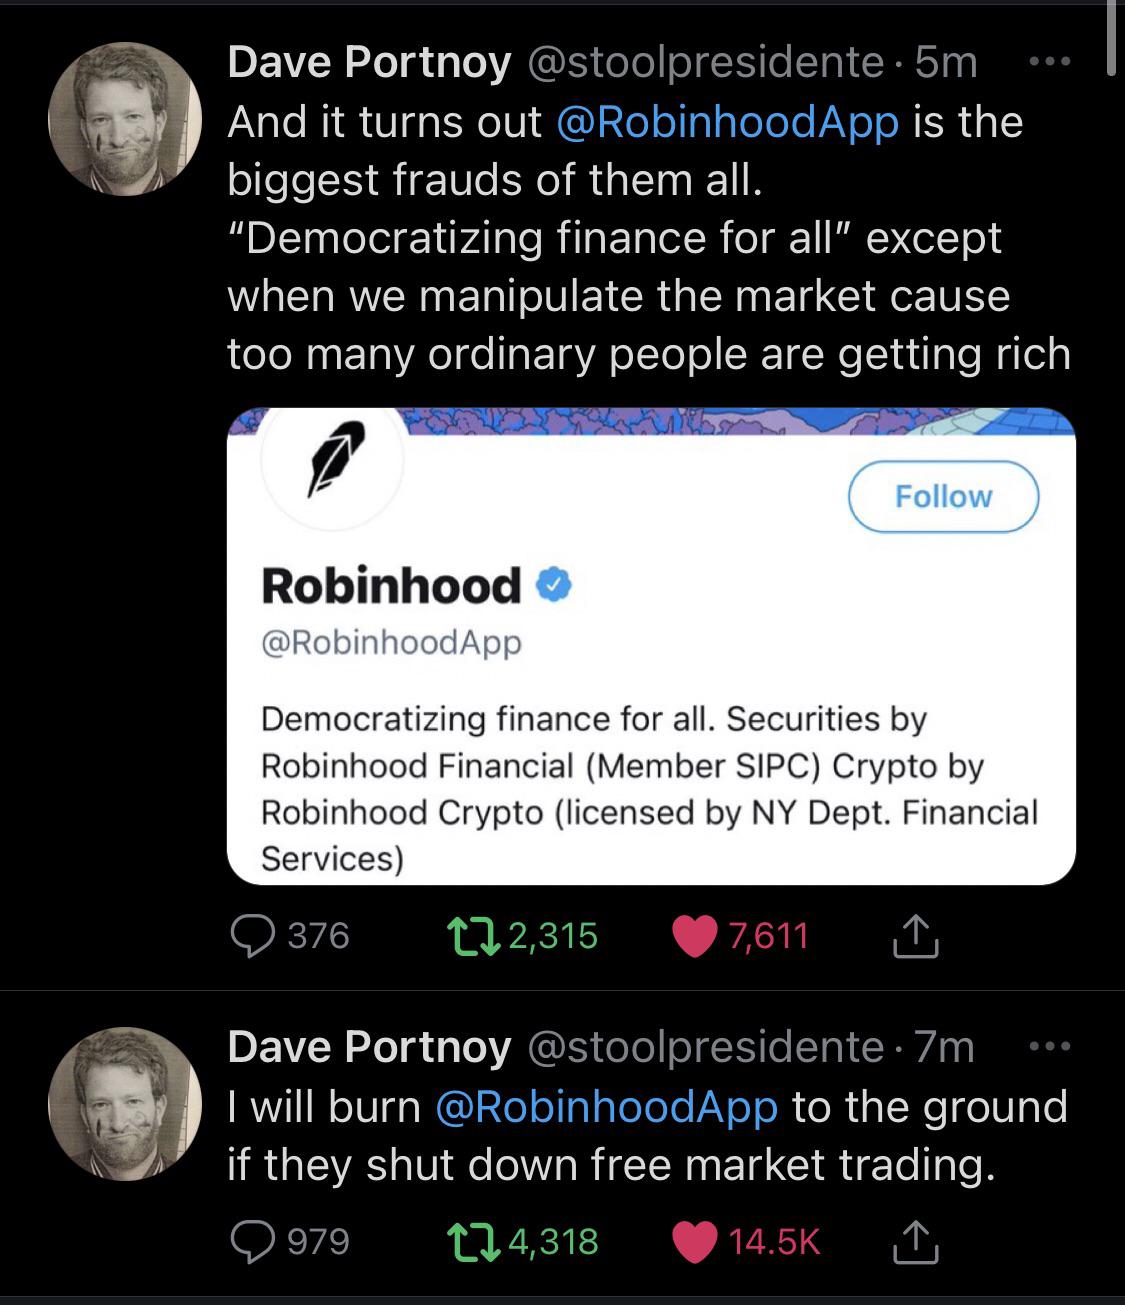Open Dave Portnoy's avatar on the bottom tweet

tap(125, 1103)
